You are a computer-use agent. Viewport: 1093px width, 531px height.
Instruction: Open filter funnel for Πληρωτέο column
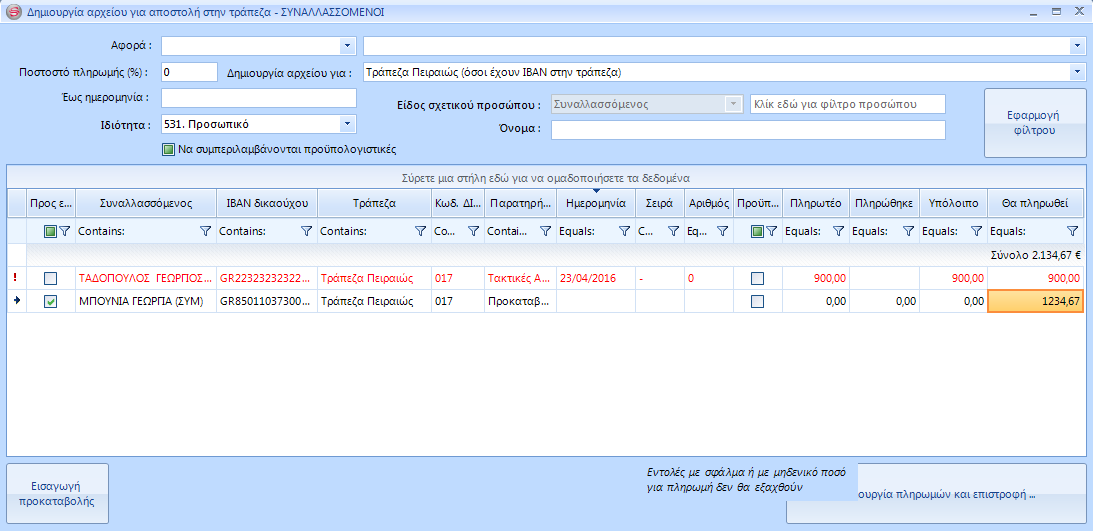coord(838,231)
